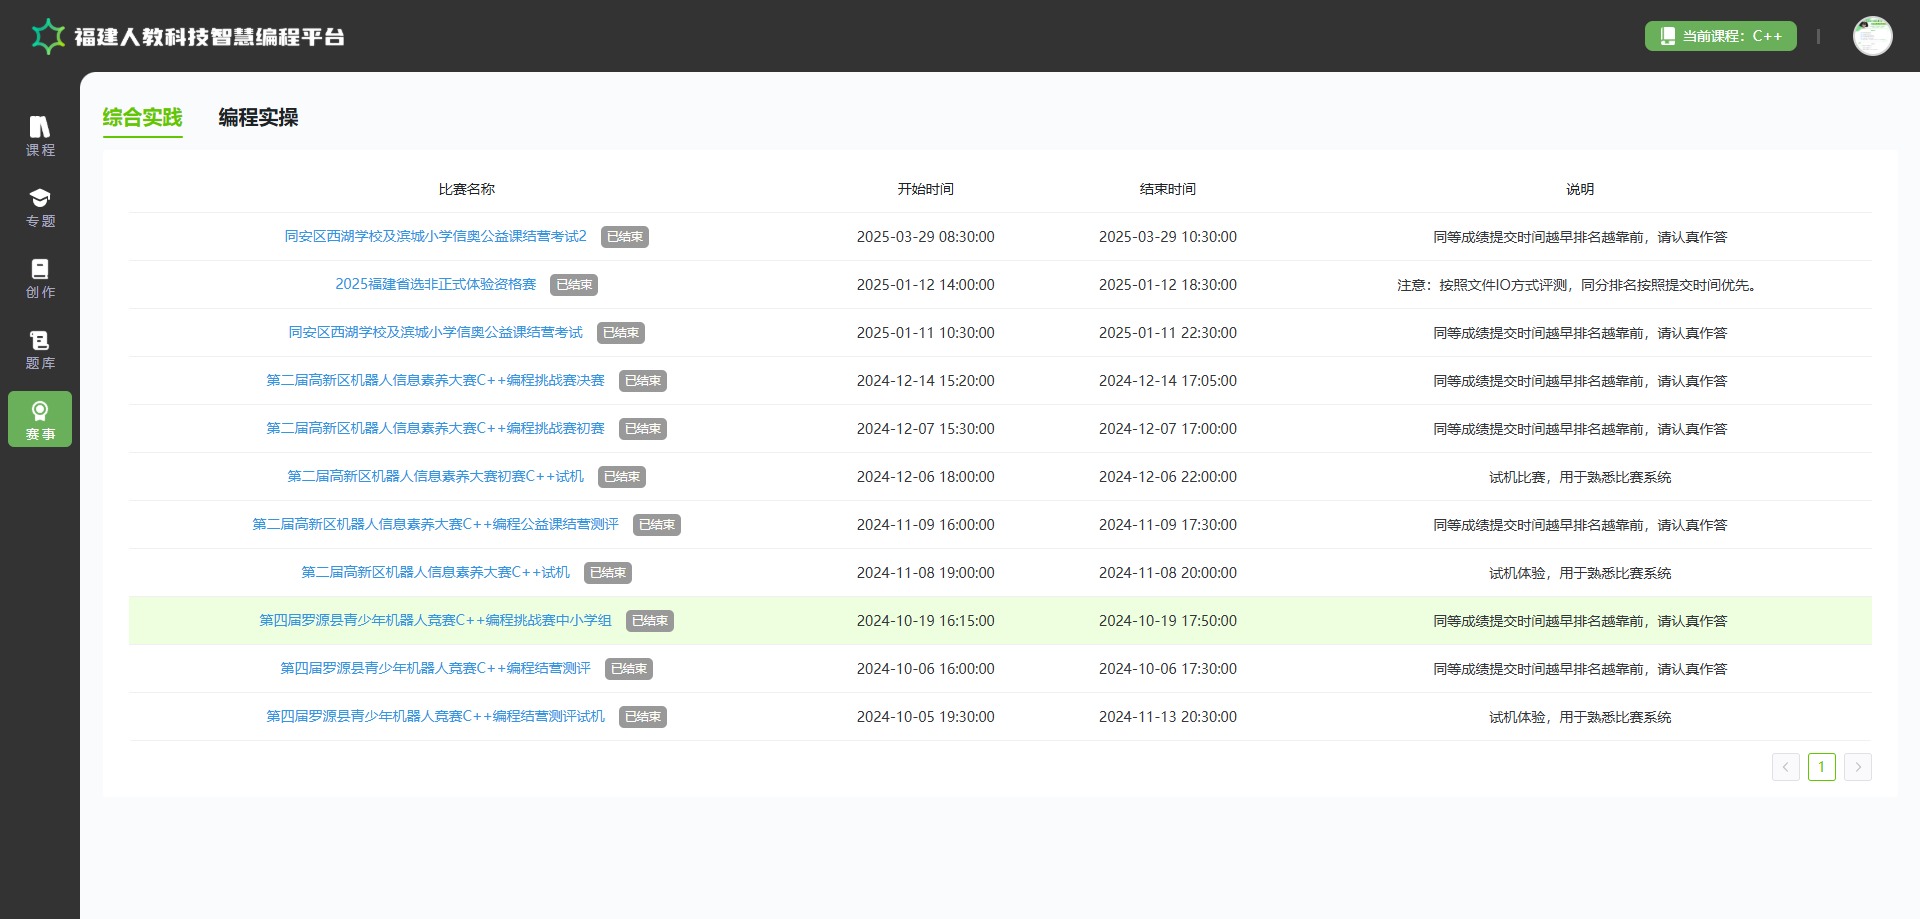1920x919 pixels.
Task: Click 已结束 badge beside 第二届高新区机器人信息素养大赛C++试机
Action: pyautogui.click(x=608, y=573)
